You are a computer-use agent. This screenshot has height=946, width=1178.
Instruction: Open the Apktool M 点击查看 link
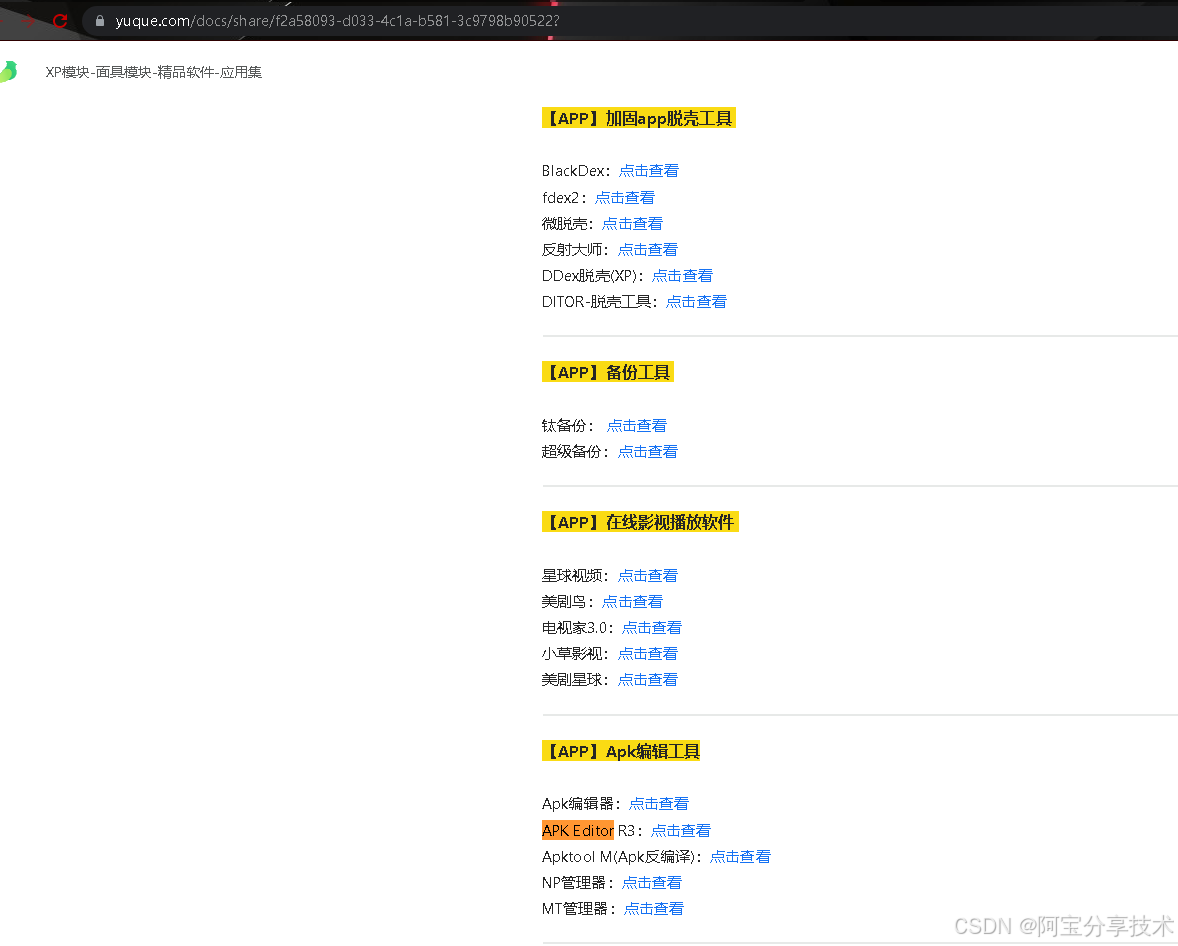coord(741,857)
